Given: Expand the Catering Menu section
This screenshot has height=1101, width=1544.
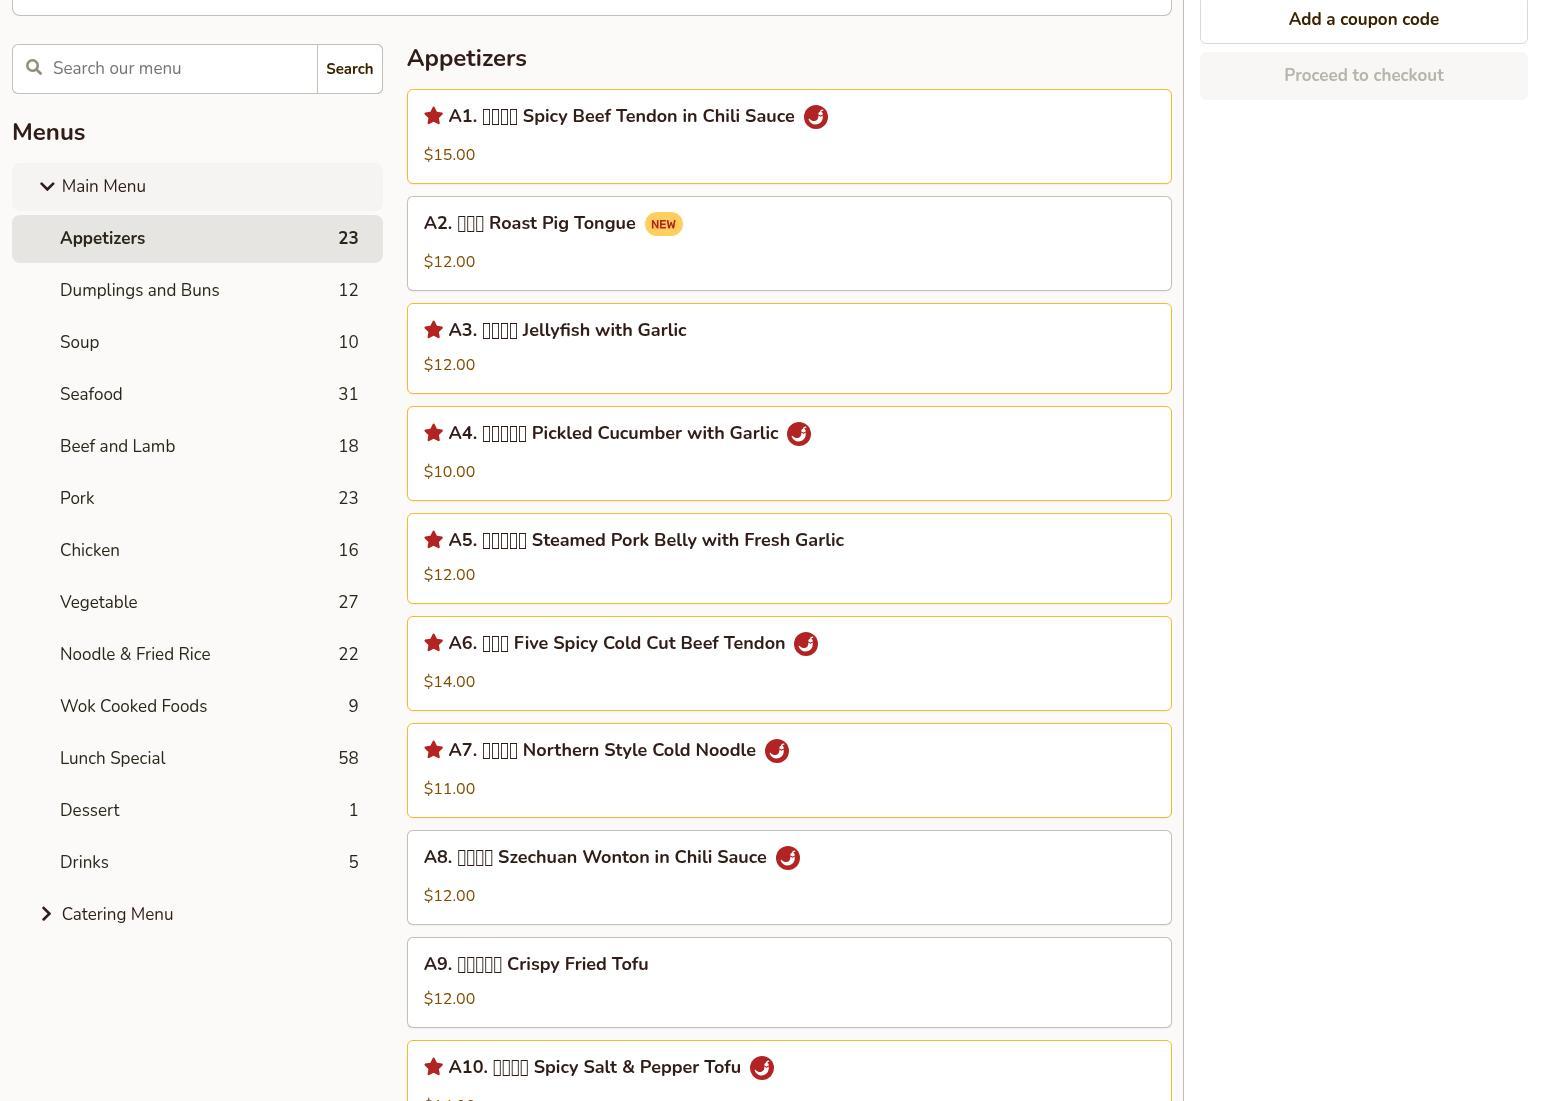Looking at the screenshot, I should (x=197, y=915).
